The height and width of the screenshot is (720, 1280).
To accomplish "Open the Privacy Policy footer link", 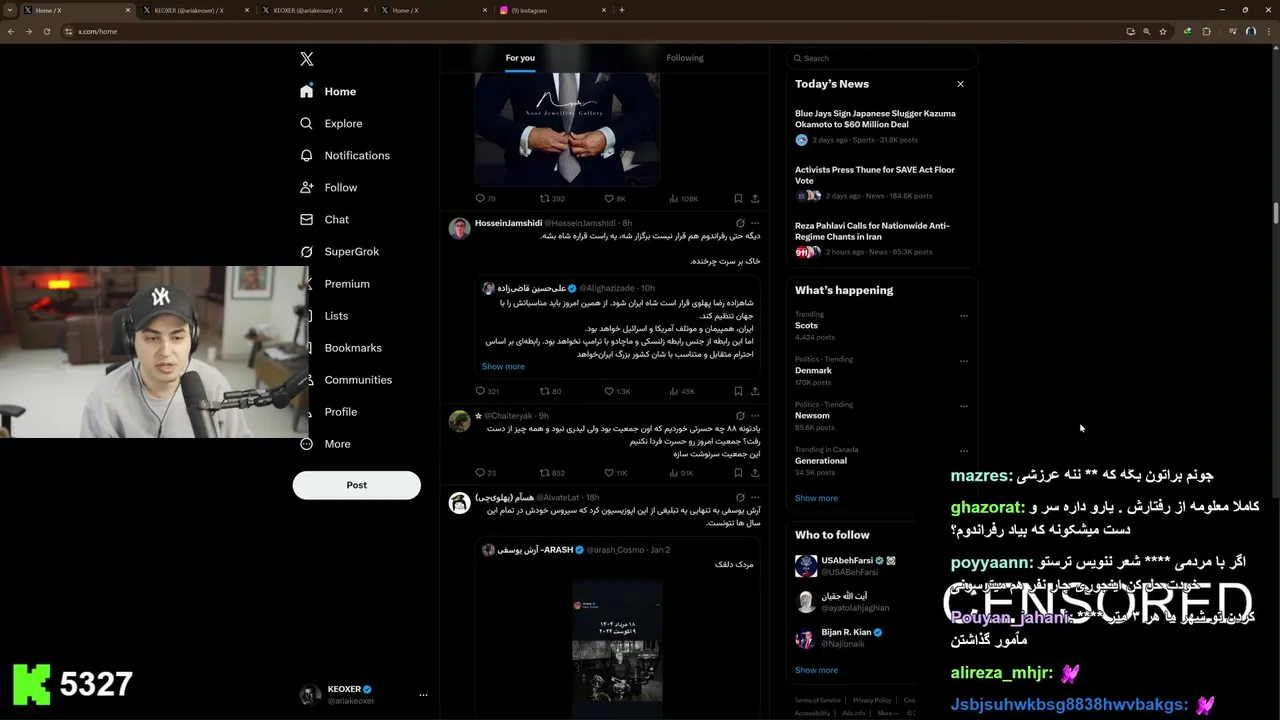I will 872,700.
